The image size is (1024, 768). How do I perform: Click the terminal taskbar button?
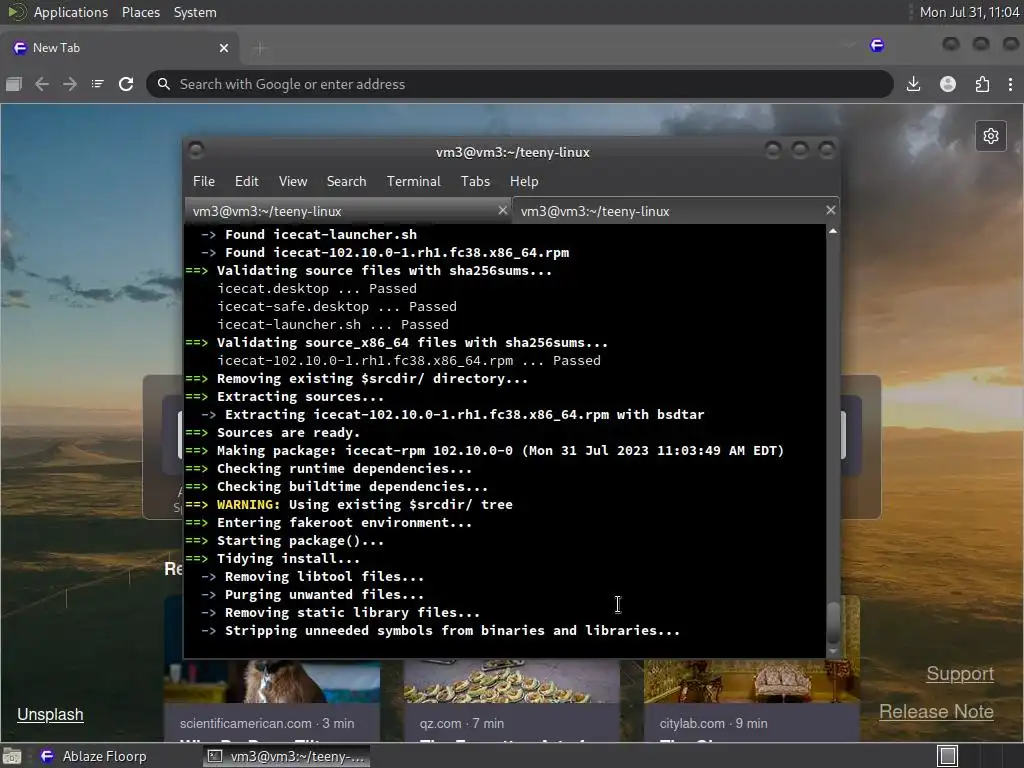click(x=287, y=756)
